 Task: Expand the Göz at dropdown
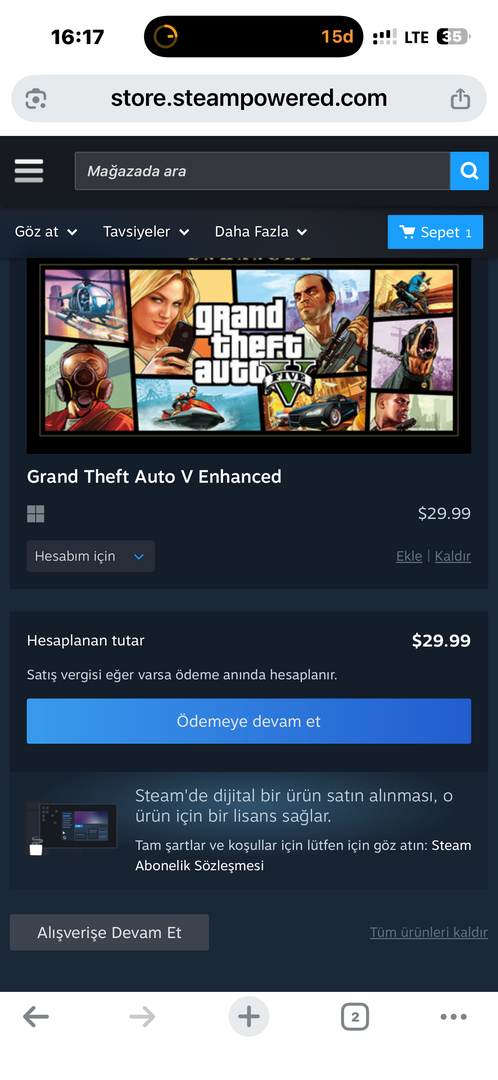[x=45, y=232]
